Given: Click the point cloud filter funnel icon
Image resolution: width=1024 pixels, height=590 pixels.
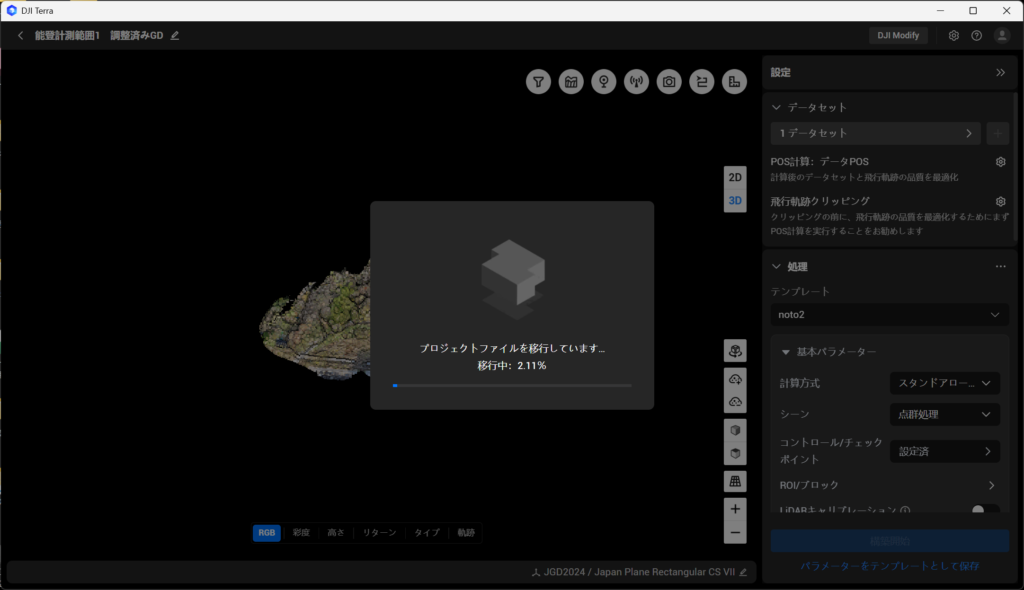Looking at the screenshot, I should point(539,82).
